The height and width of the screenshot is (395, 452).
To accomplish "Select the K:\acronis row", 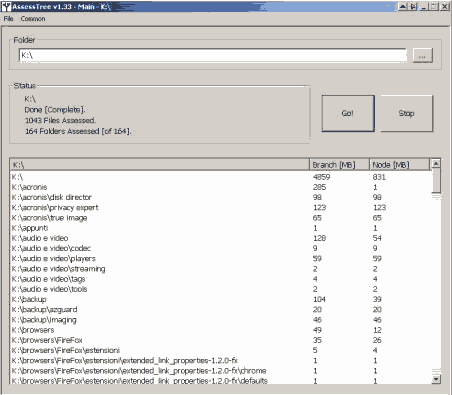I will point(220,187).
